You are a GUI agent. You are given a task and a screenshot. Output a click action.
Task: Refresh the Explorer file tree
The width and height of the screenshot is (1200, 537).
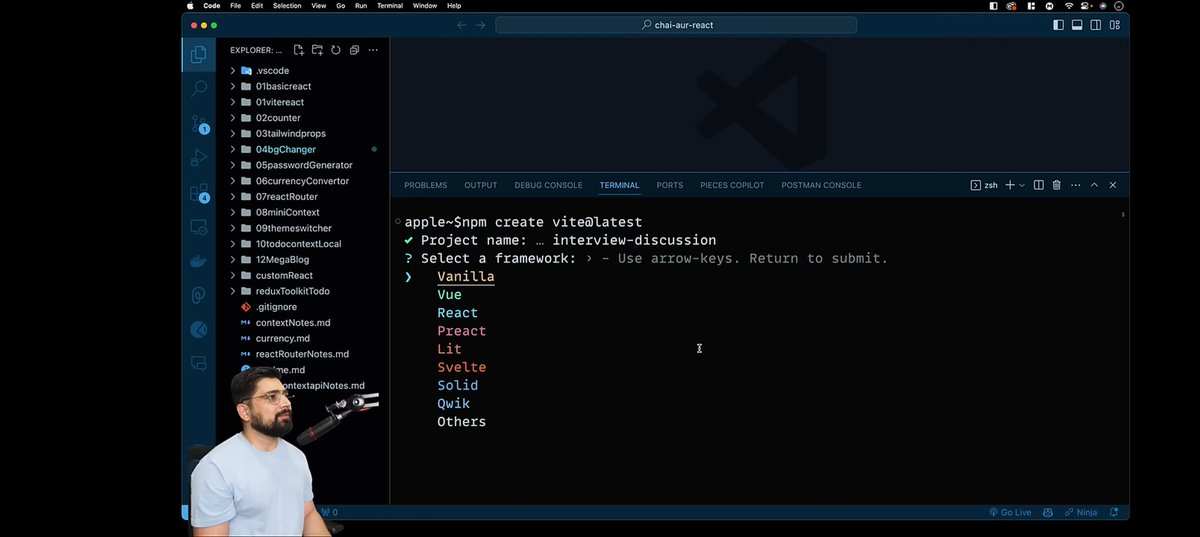click(336, 50)
